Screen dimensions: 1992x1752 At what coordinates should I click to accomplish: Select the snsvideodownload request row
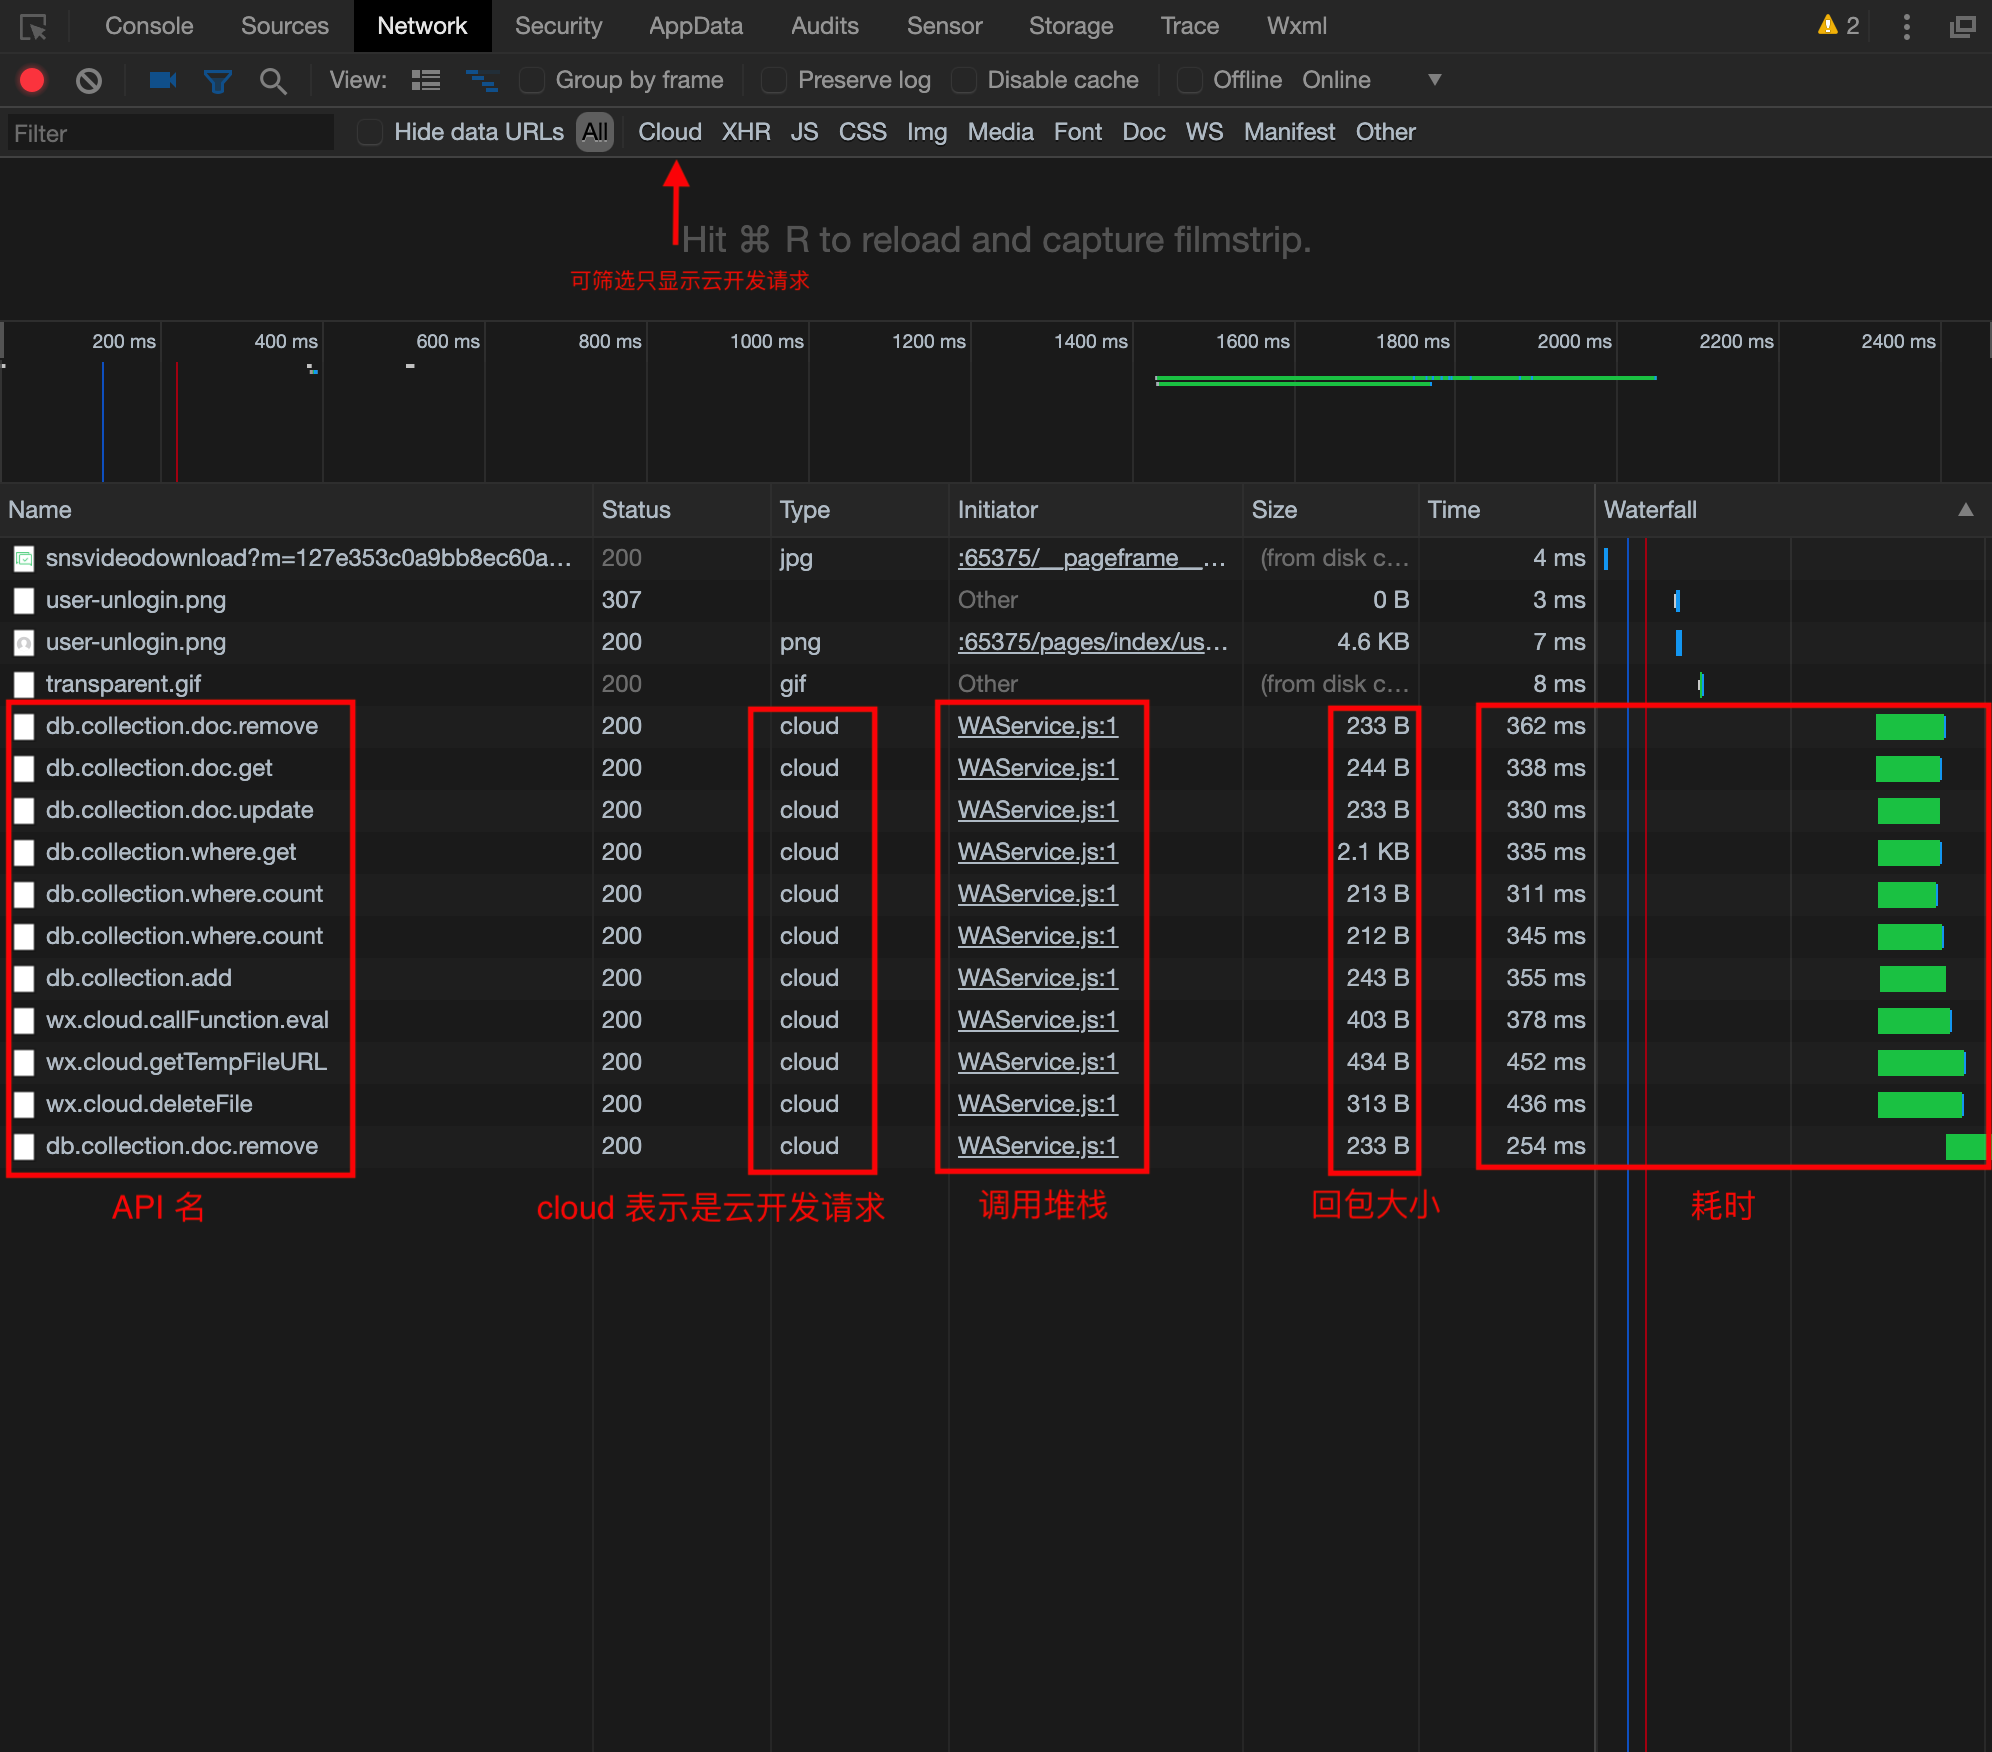pyautogui.click(x=996, y=558)
